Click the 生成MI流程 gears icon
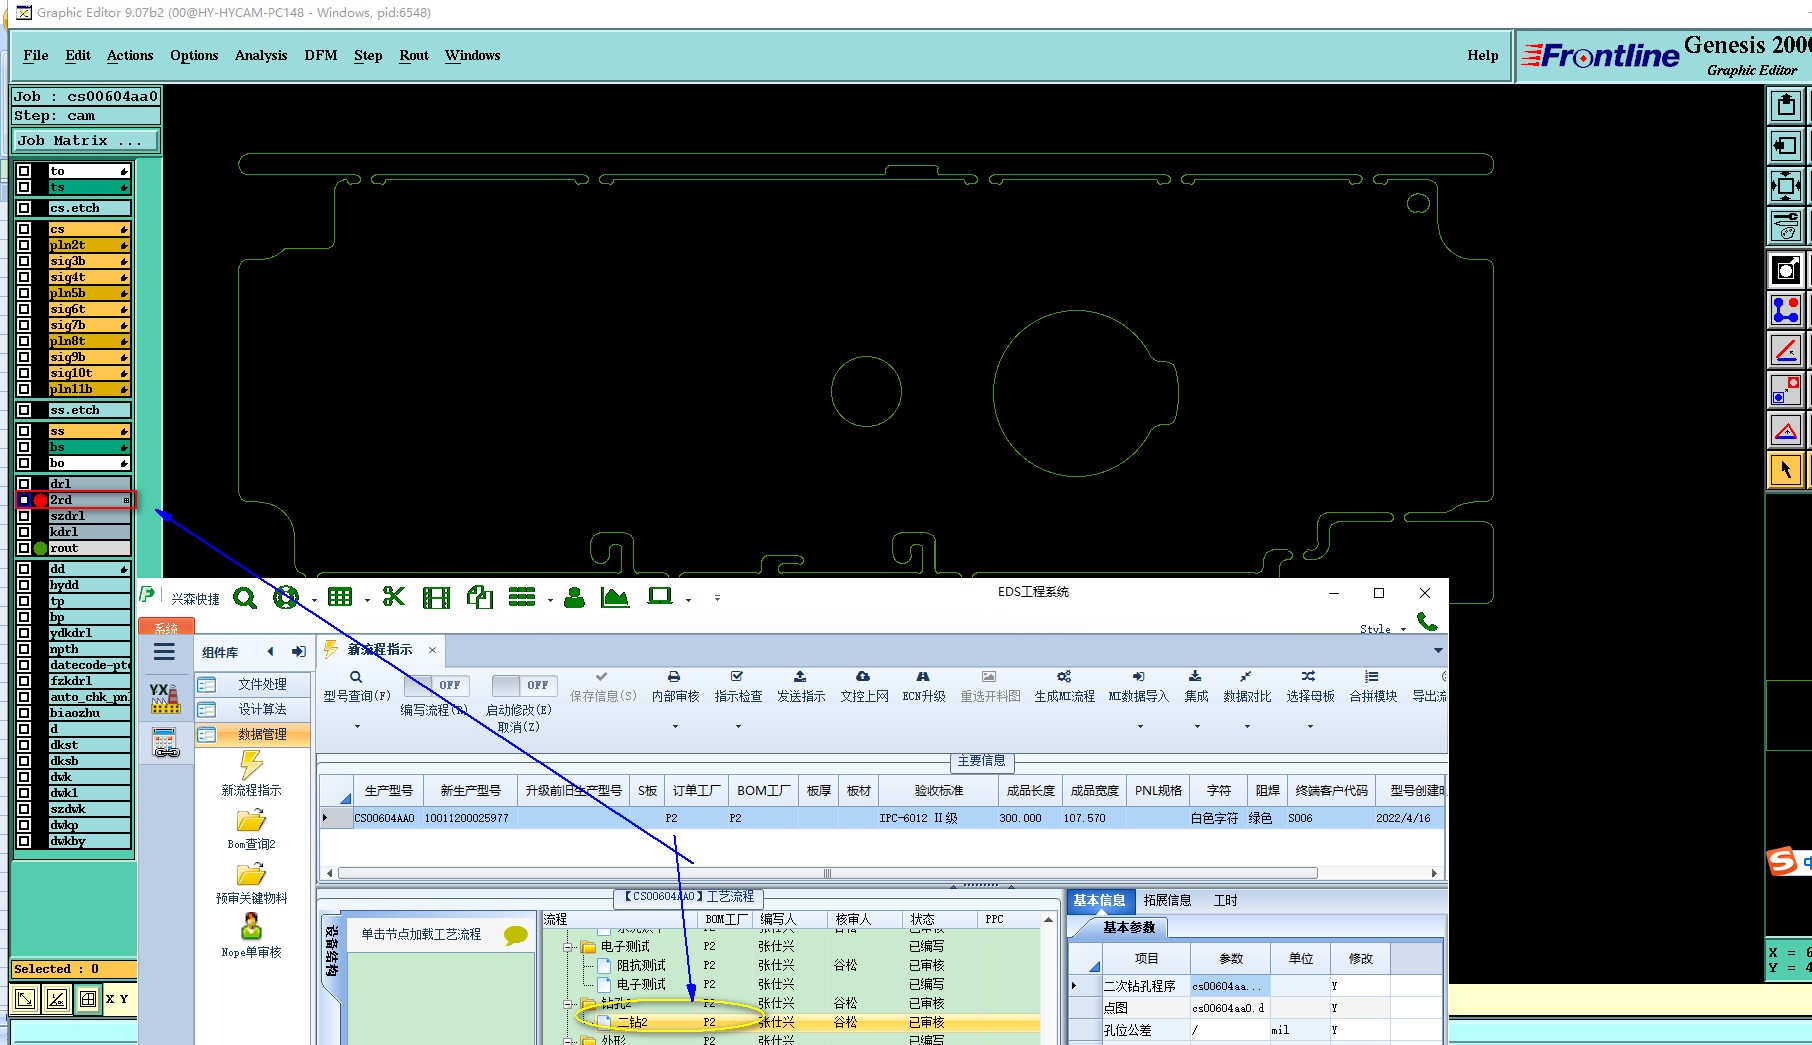1812x1045 pixels. 1064,677
